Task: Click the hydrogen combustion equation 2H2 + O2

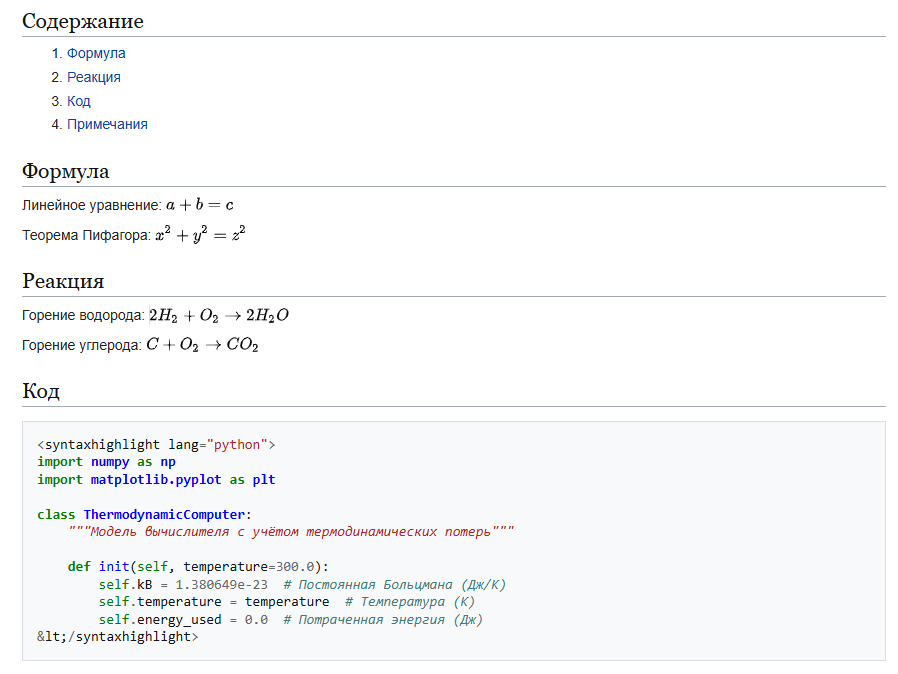Action: point(219,316)
